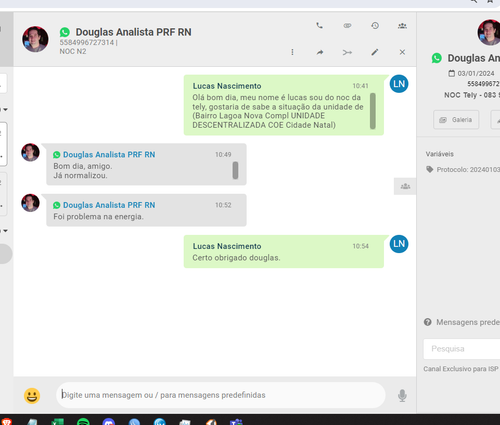Click the pencil edit icon in chat header
Viewport: 500px width, 425px height.
pyautogui.click(x=375, y=52)
